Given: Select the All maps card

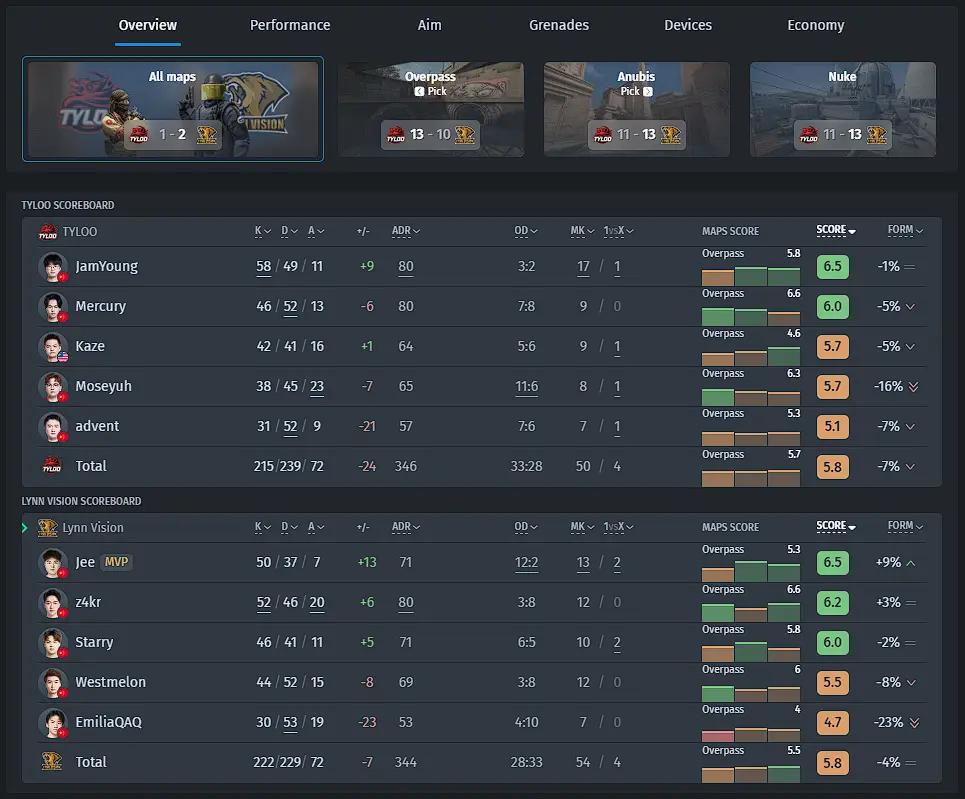Looking at the screenshot, I should (x=173, y=109).
